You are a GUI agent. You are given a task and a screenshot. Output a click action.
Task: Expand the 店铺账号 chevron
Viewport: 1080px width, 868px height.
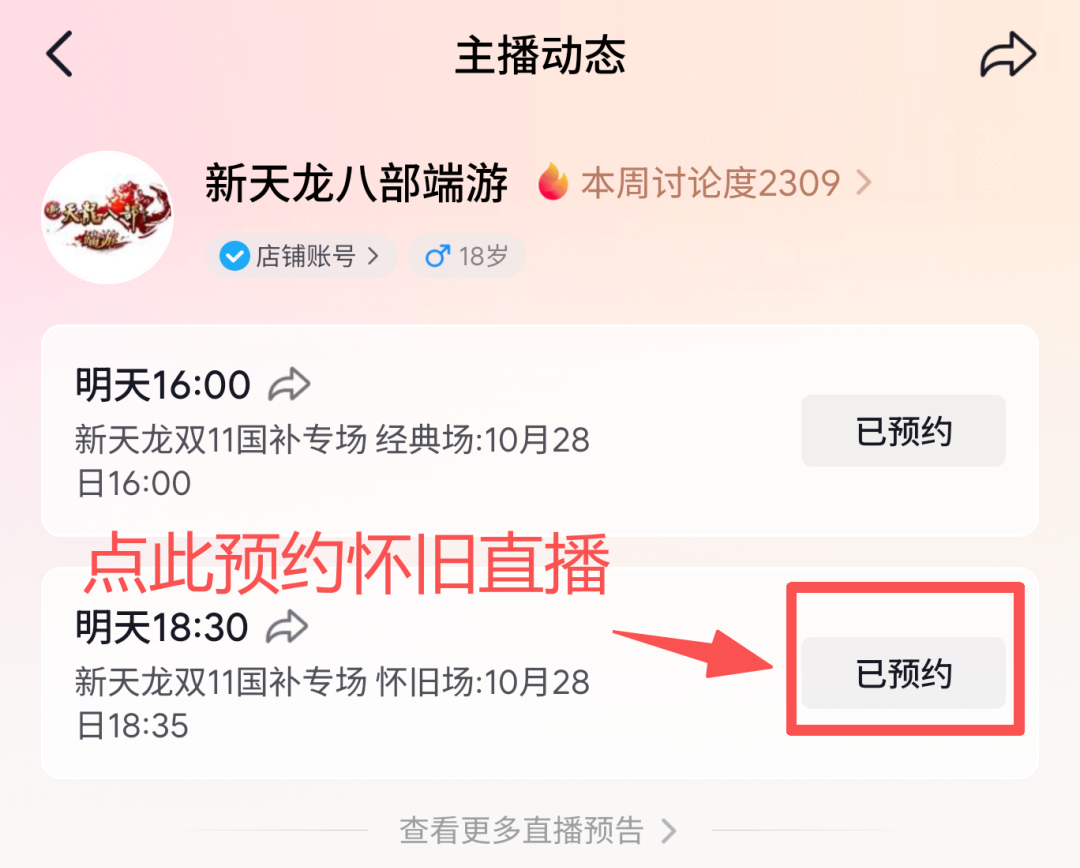(x=373, y=256)
